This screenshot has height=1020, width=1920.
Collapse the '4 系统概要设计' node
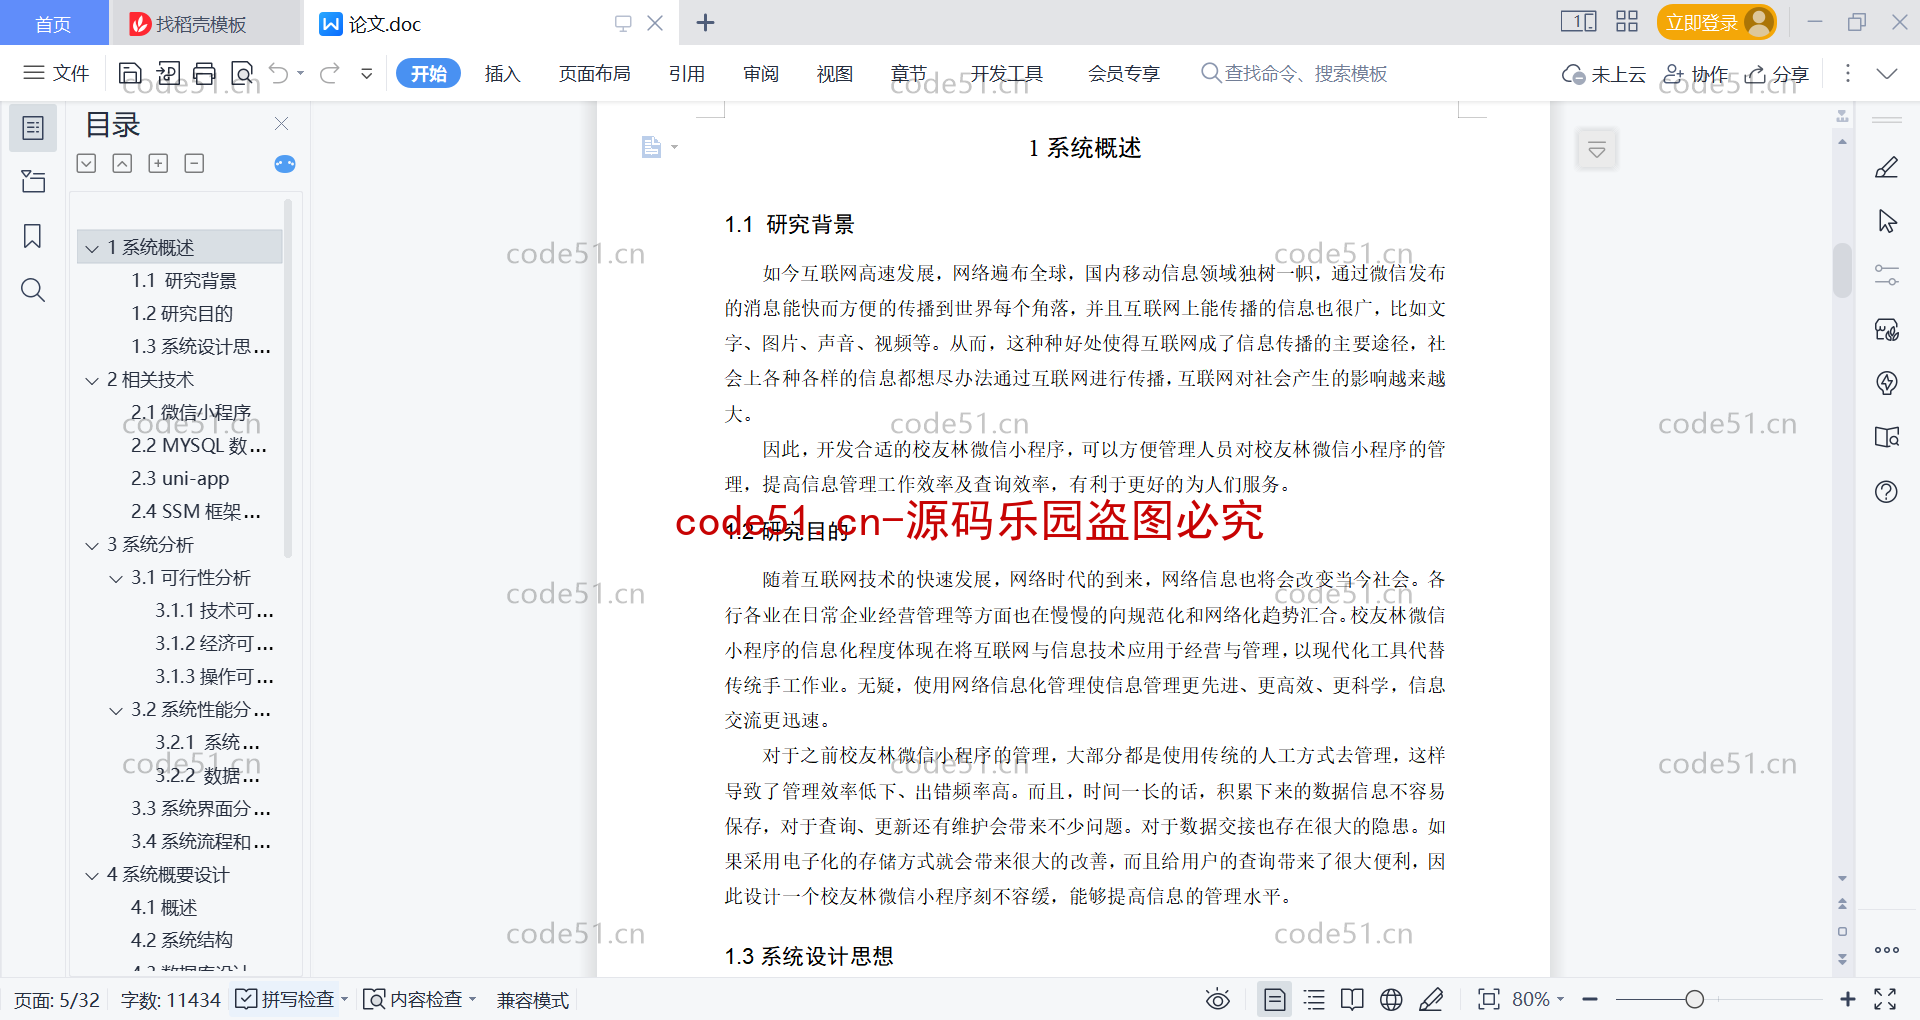(x=92, y=875)
